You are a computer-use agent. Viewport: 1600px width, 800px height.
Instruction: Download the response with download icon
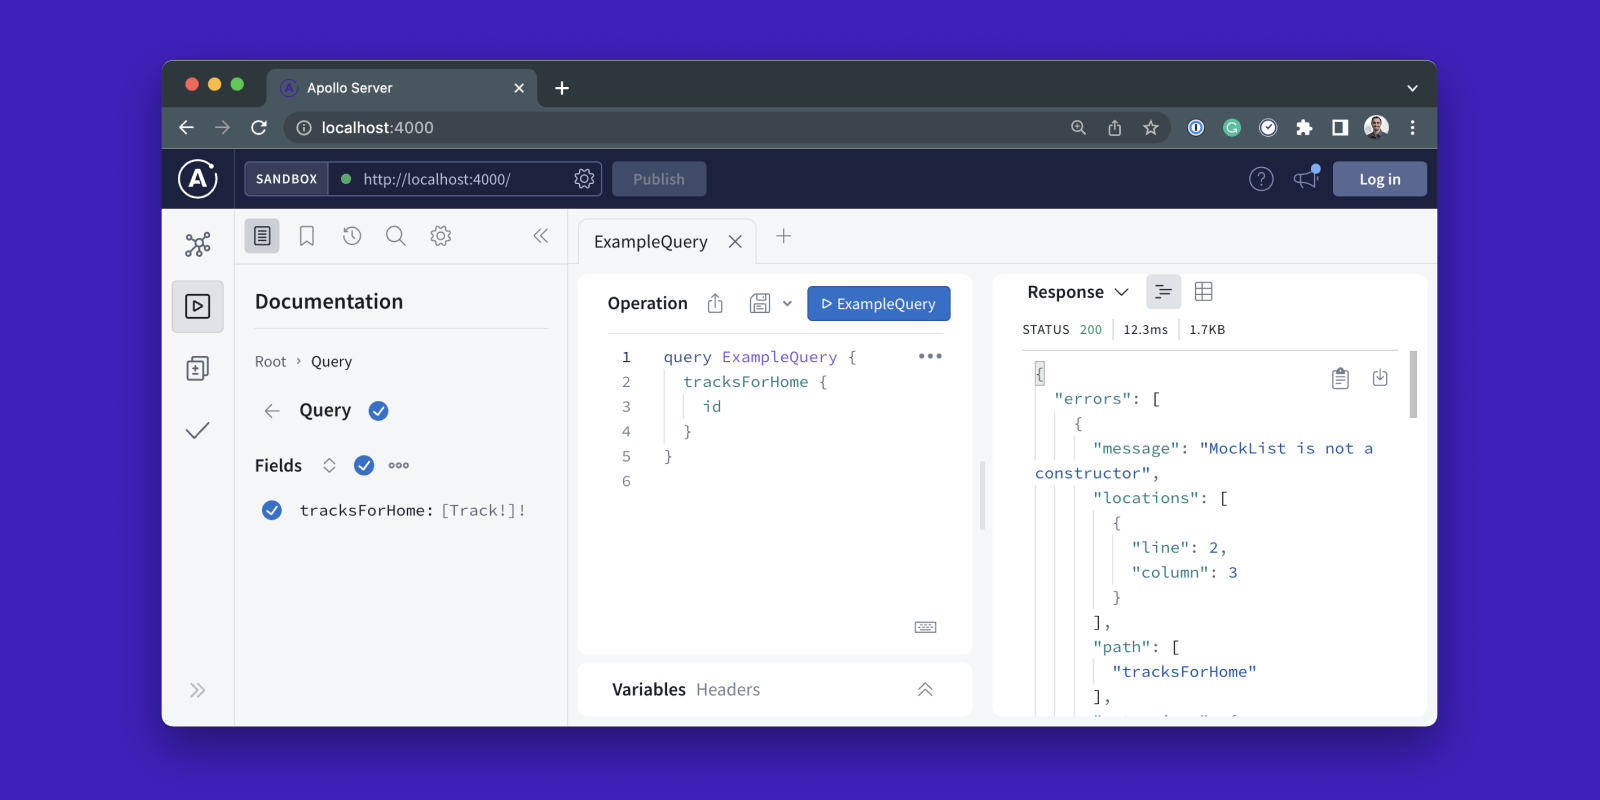(x=1380, y=377)
